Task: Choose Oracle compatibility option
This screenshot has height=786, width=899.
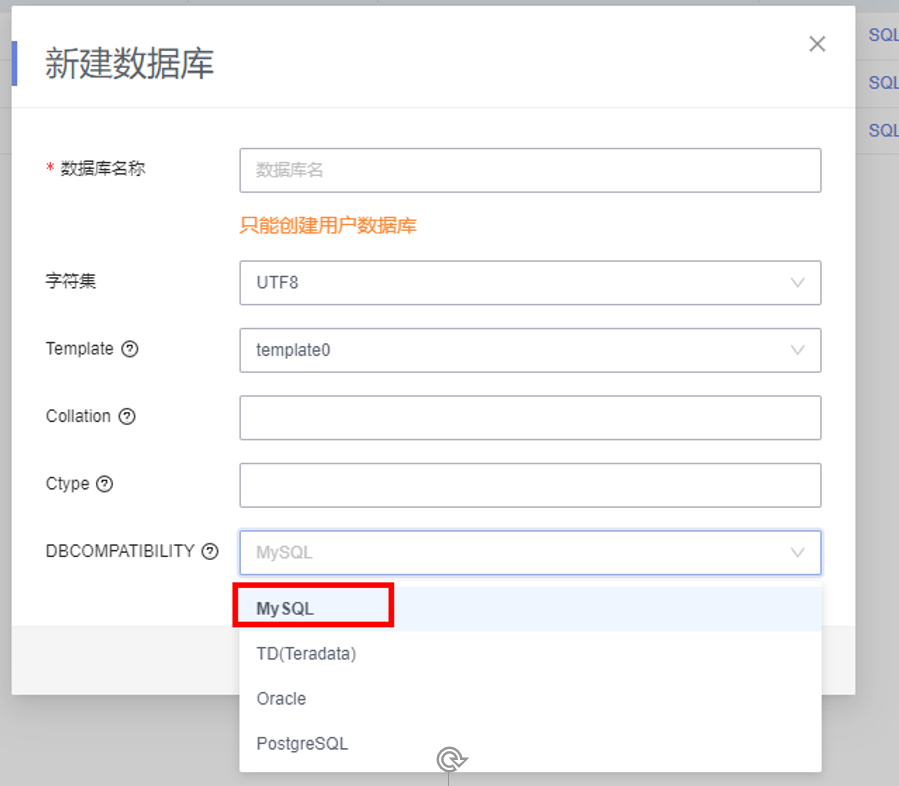Action: 530,698
